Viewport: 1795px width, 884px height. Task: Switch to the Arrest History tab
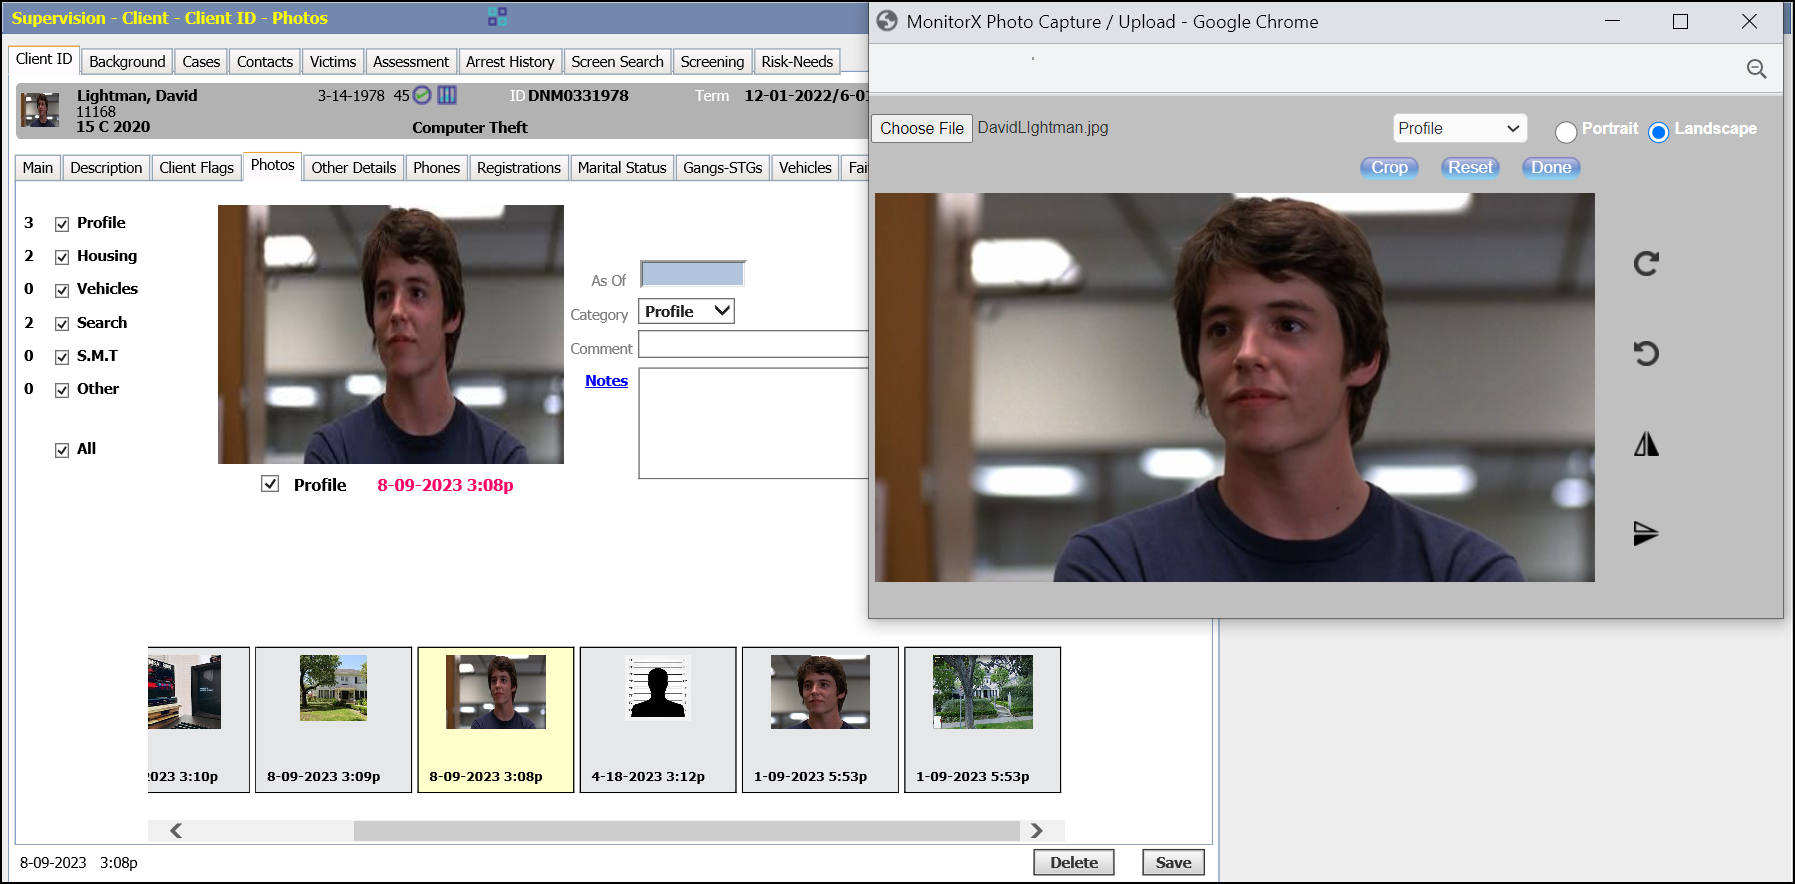pyautogui.click(x=510, y=61)
